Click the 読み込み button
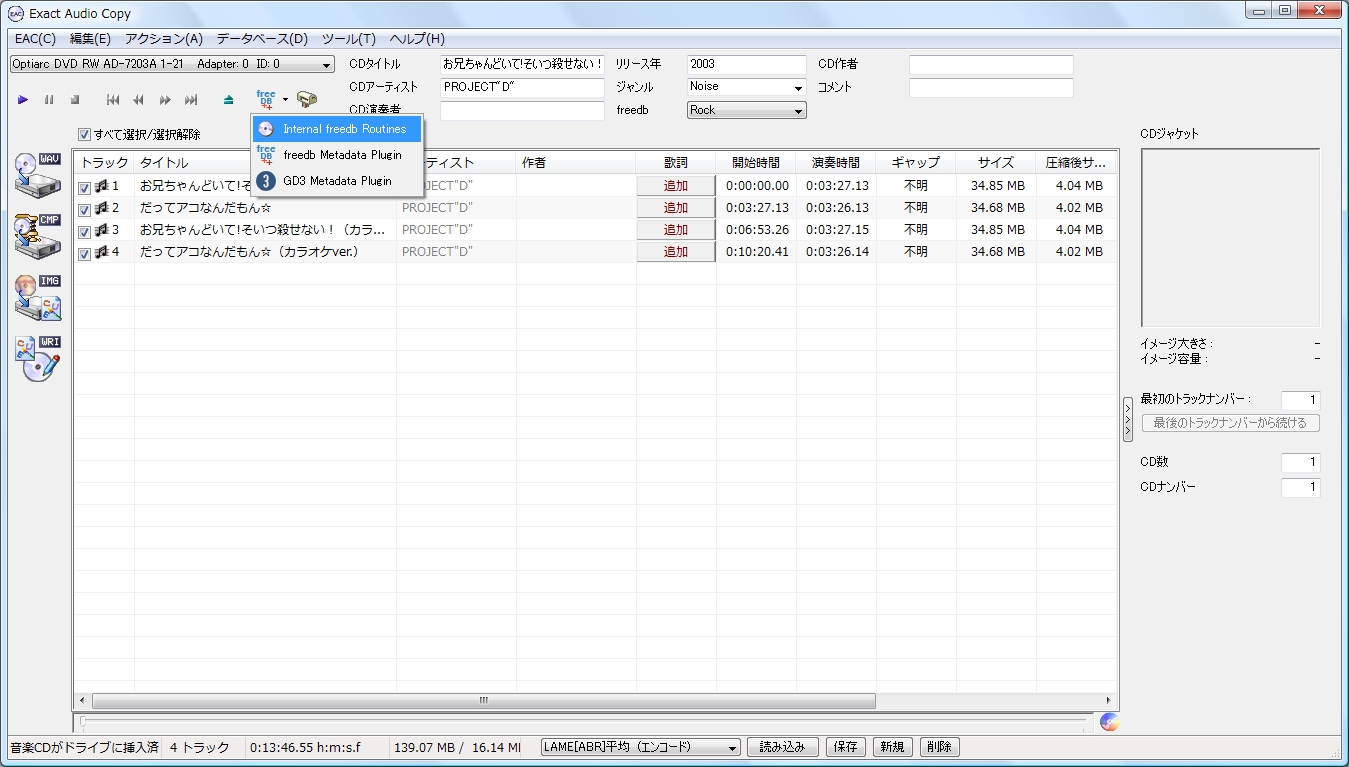Viewport: 1349px width, 767px height. (783, 747)
